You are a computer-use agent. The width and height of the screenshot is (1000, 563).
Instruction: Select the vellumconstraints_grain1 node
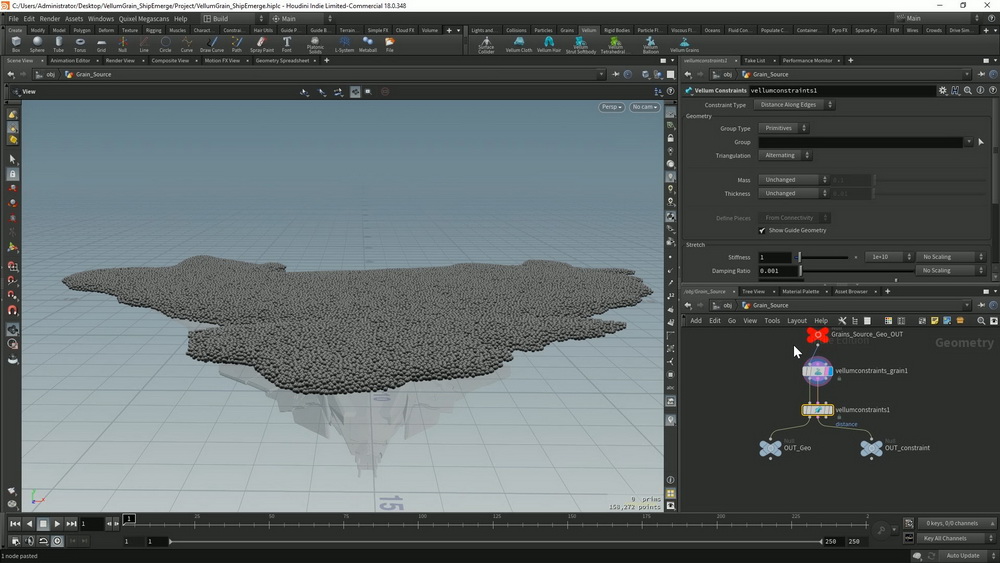click(818, 370)
